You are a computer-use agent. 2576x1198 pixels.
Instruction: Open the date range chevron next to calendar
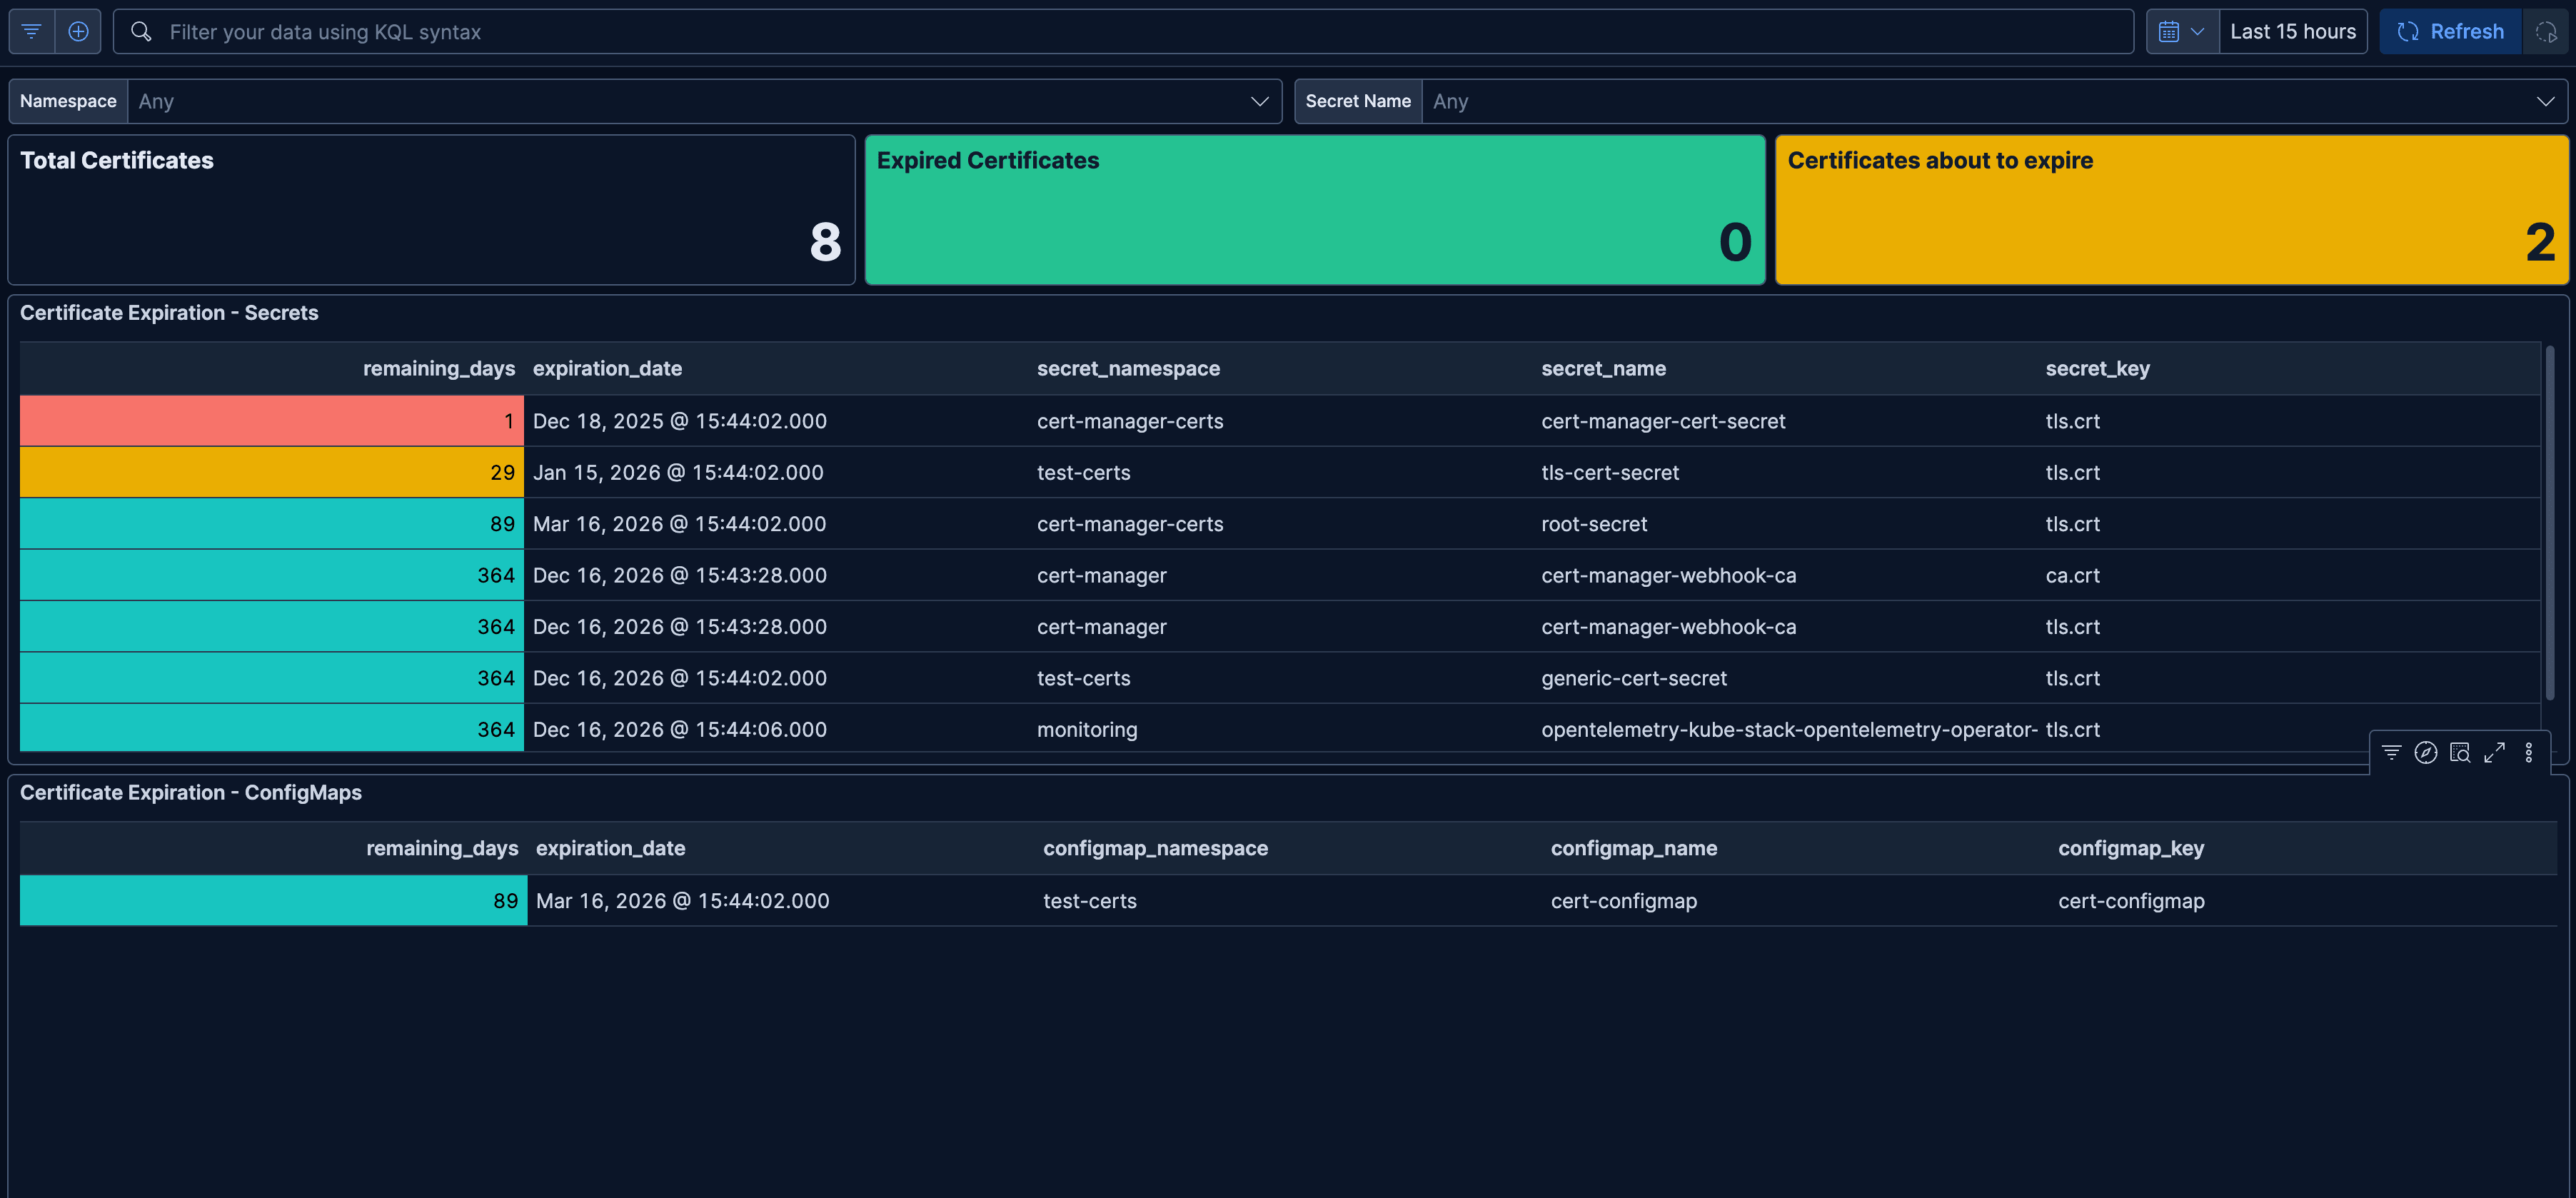[2198, 31]
